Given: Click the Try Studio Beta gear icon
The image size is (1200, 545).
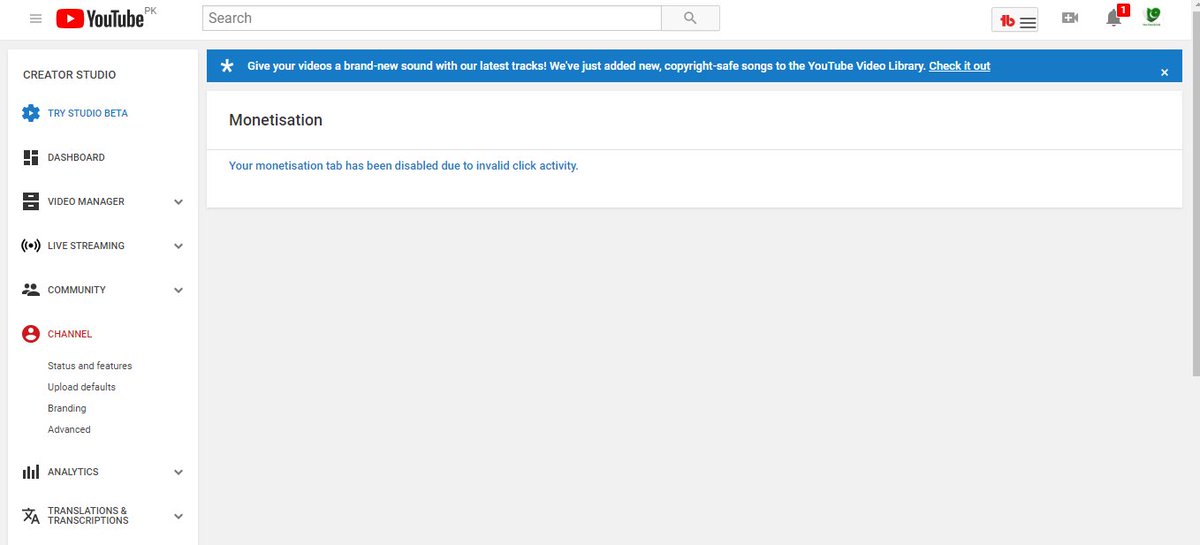Looking at the screenshot, I should tap(31, 113).
